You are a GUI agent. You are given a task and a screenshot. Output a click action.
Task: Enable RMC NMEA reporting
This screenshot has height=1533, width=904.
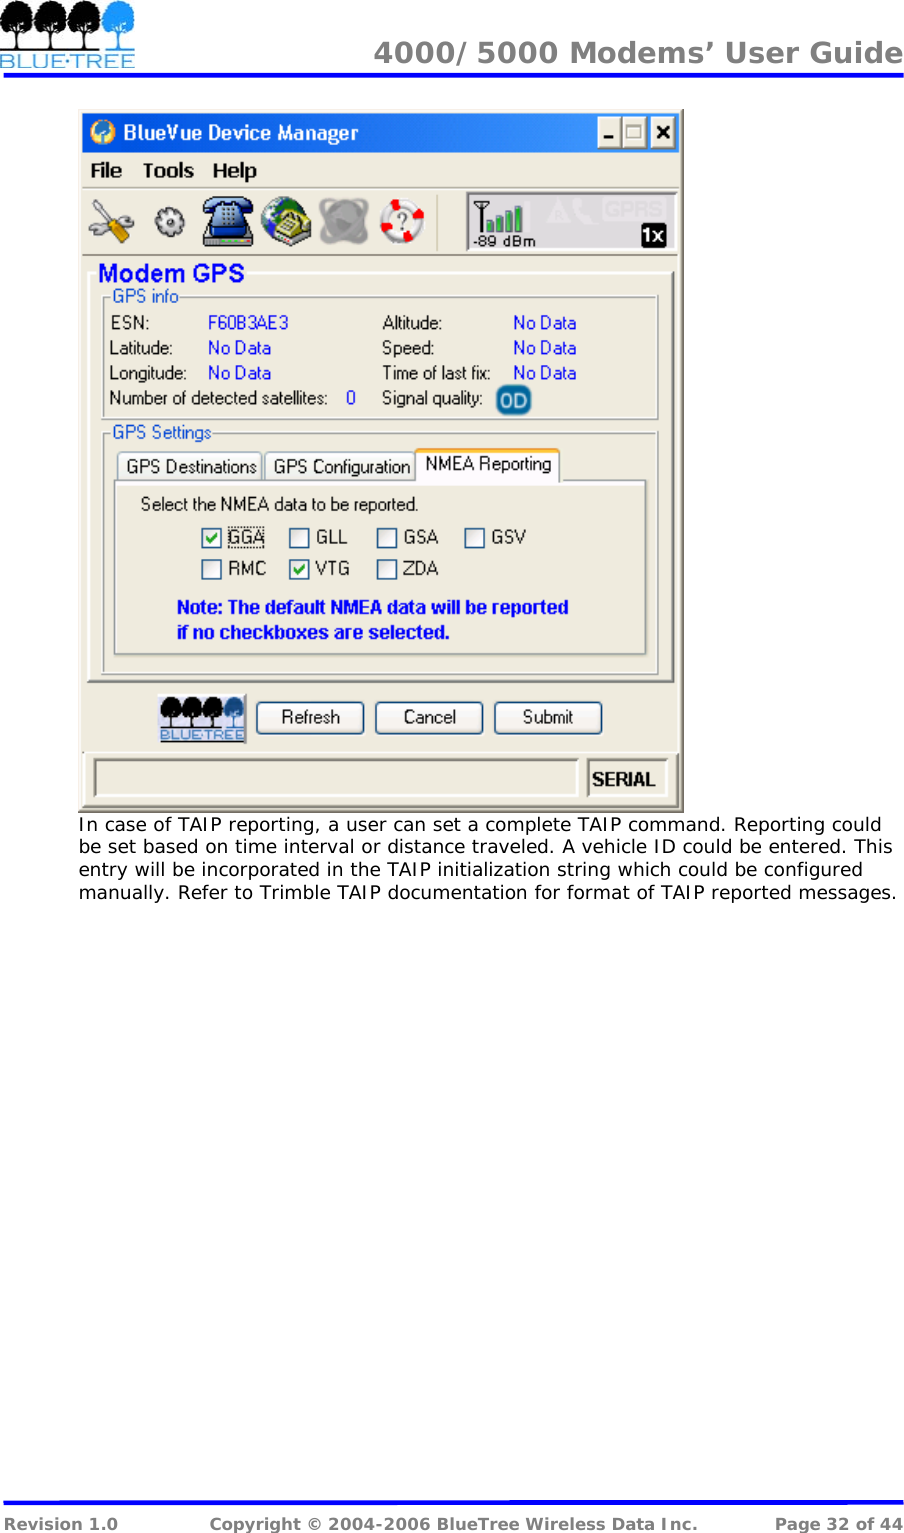pos(211,569)
